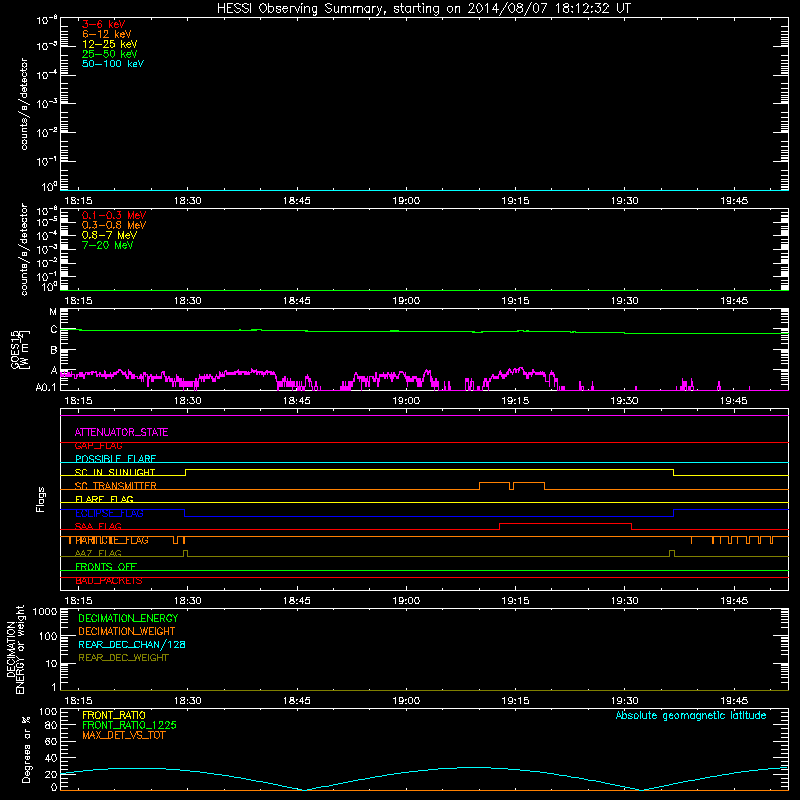Select the 'SC_TRANSMITTER' flag label
This screenshot has width=800, height=800.
(115, 486)
